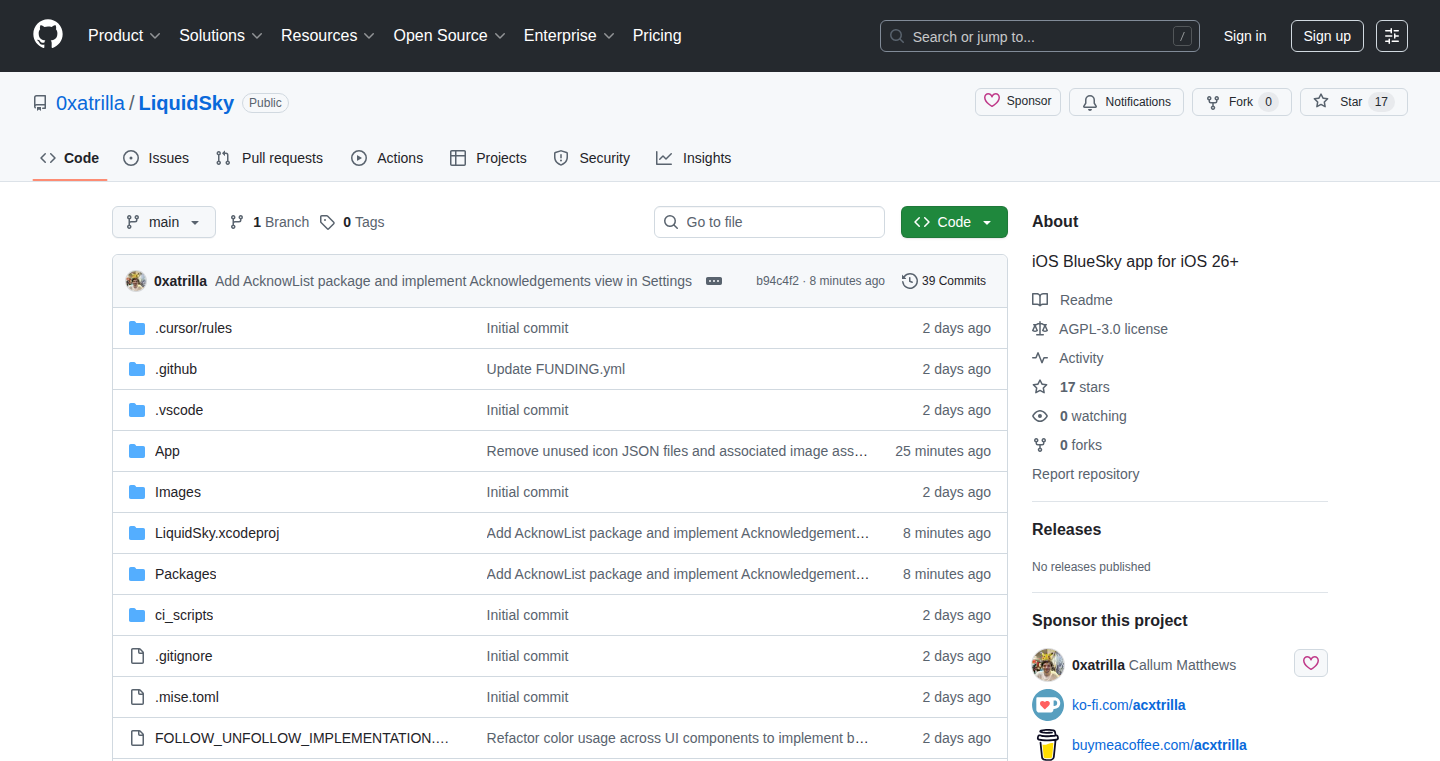Screen dimensions: 1440x761
Task: Click the .gitignore file icon
Action: coord(137,656)
